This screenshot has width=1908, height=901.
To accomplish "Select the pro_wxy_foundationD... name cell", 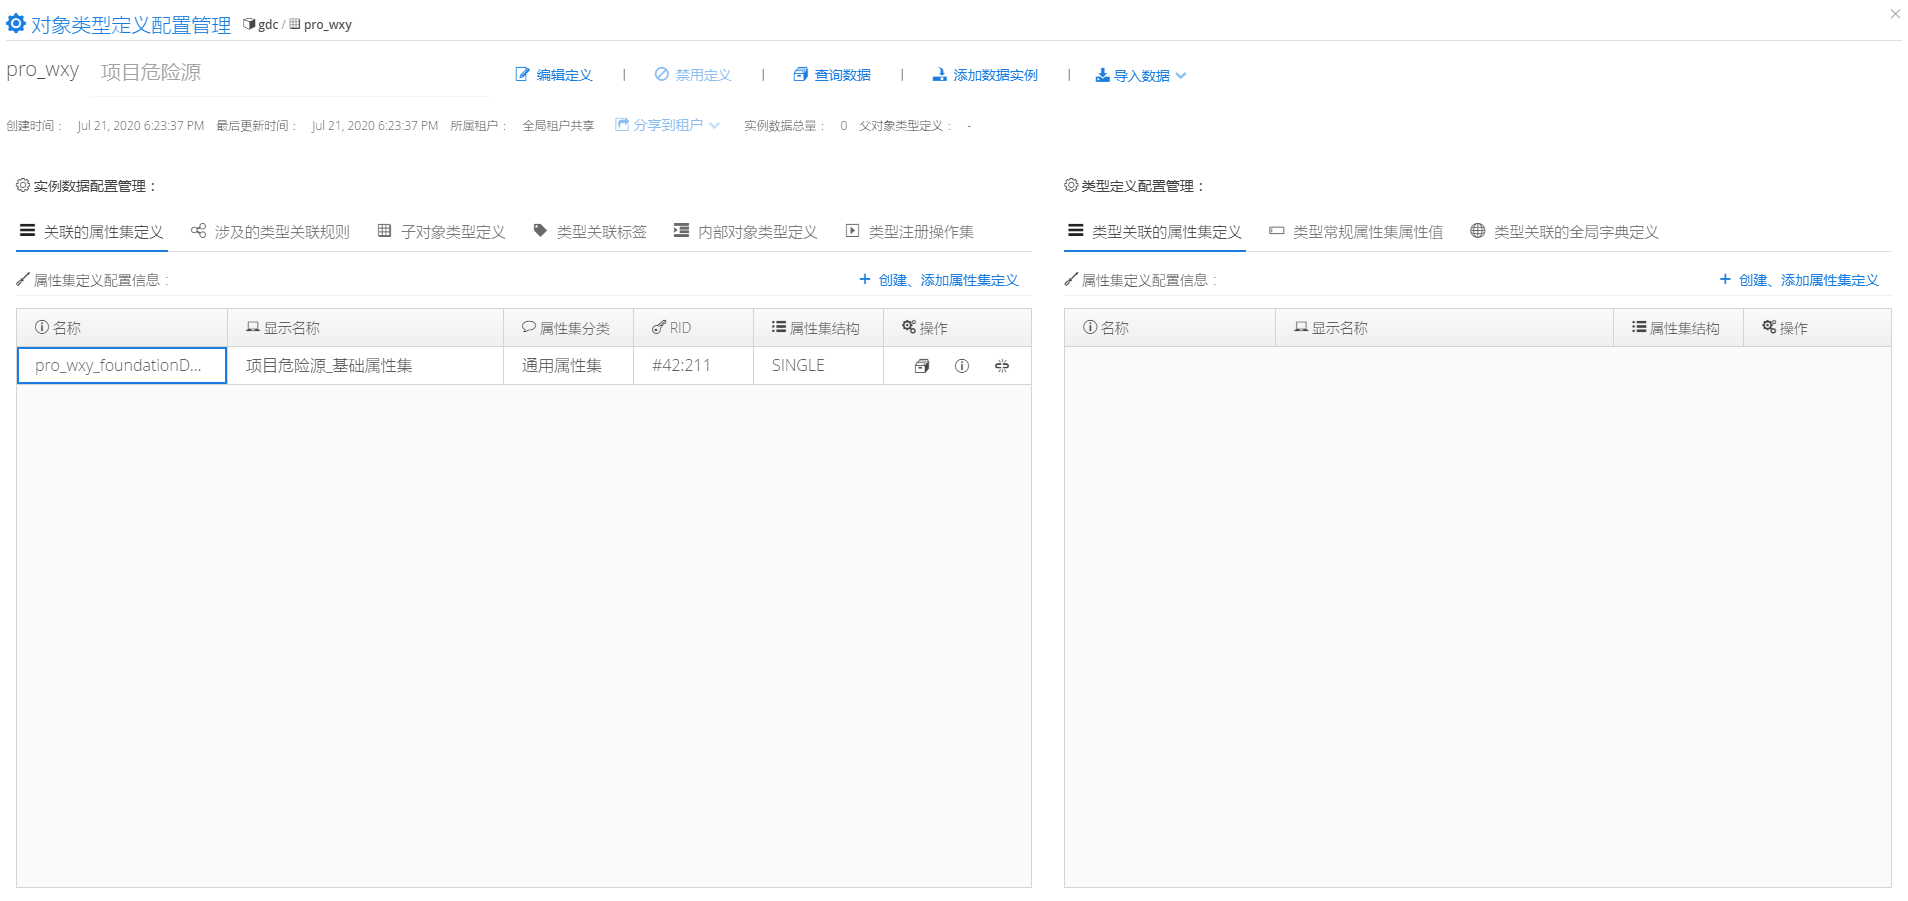I will click(121, 366).
